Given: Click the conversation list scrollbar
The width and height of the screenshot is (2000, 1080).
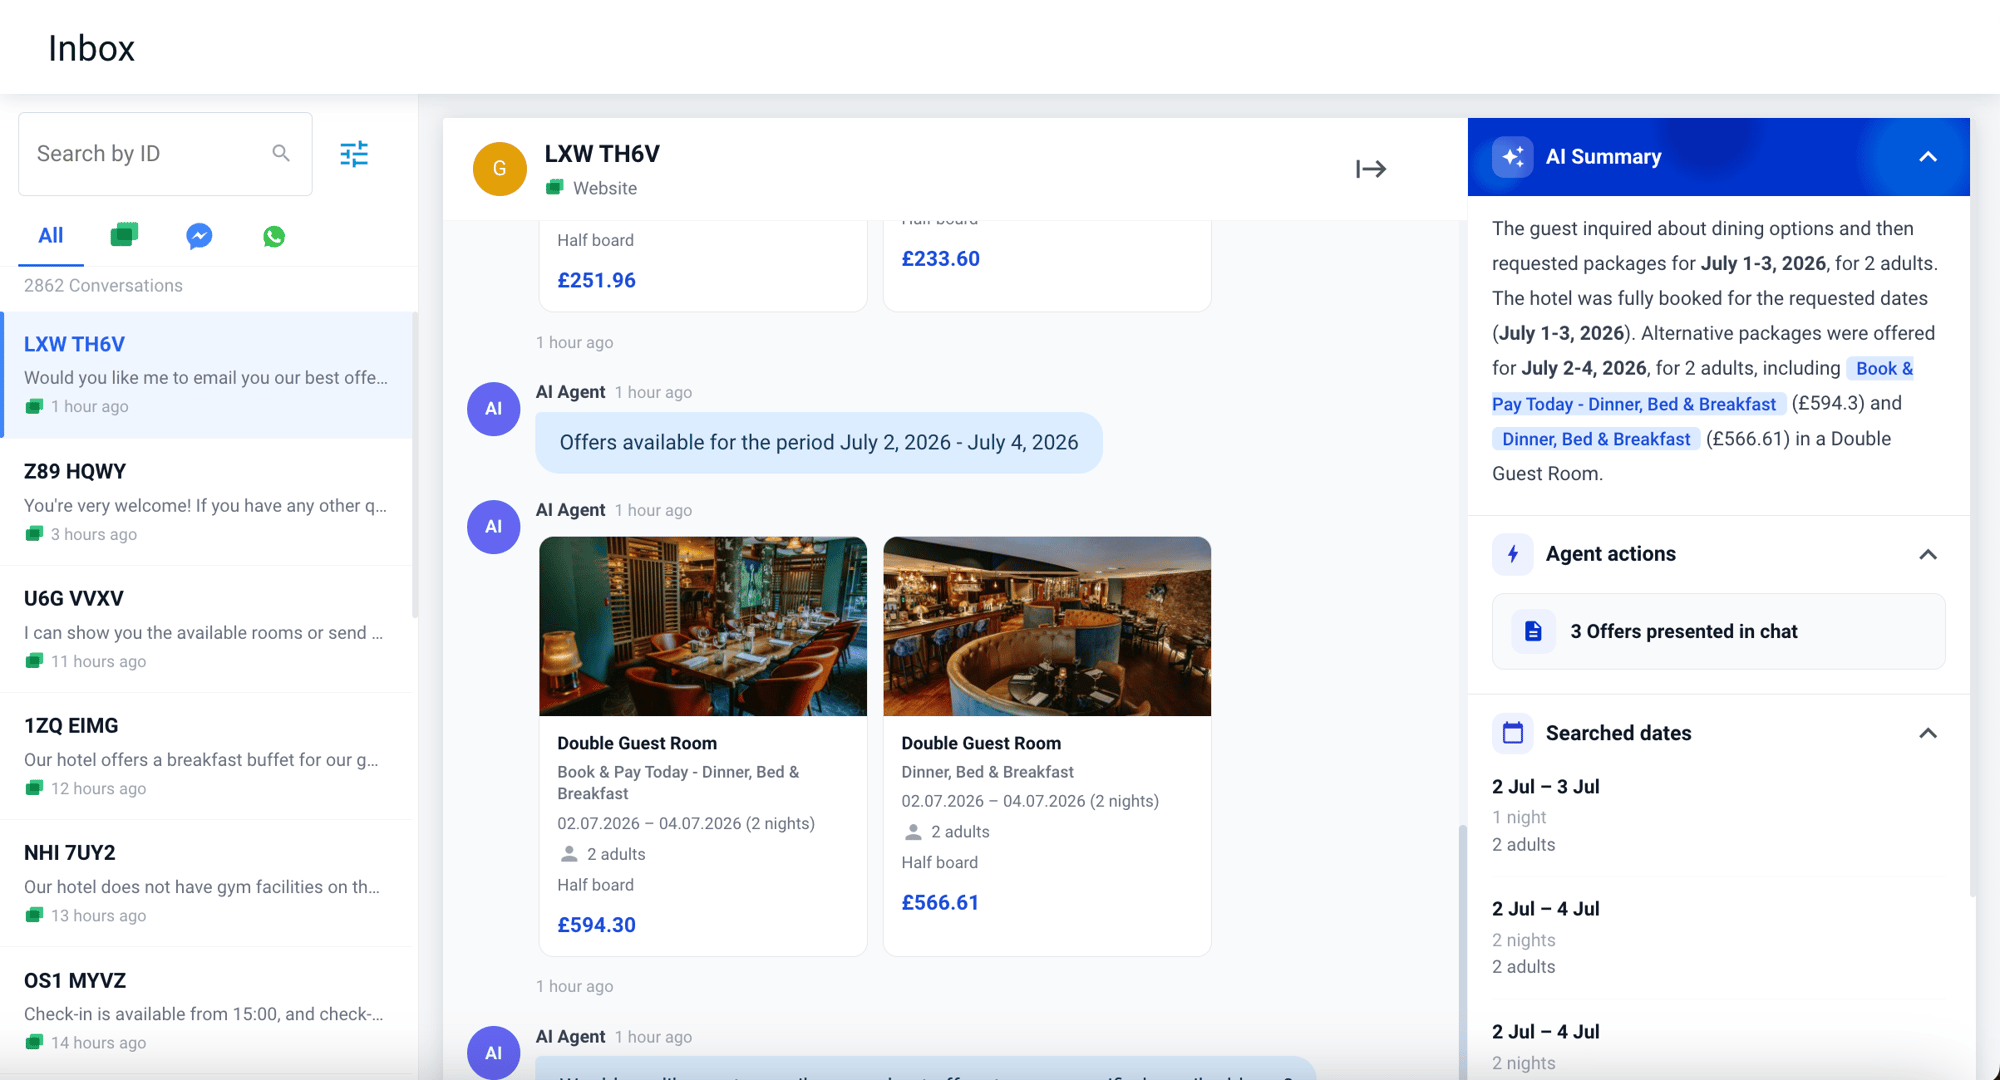Looking at the screenshot, I should tap(414, 465).
